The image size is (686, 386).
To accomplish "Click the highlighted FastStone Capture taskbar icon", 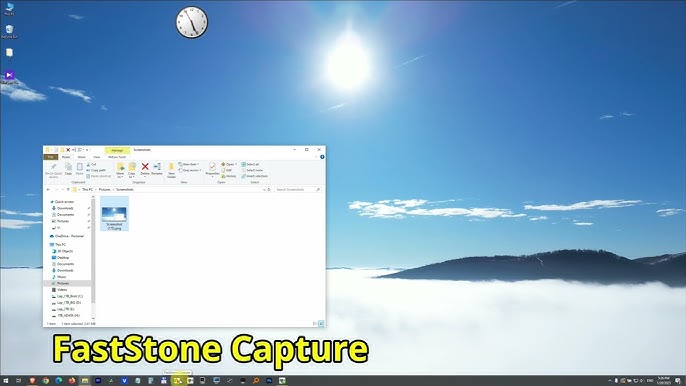I will click(177, 381).
